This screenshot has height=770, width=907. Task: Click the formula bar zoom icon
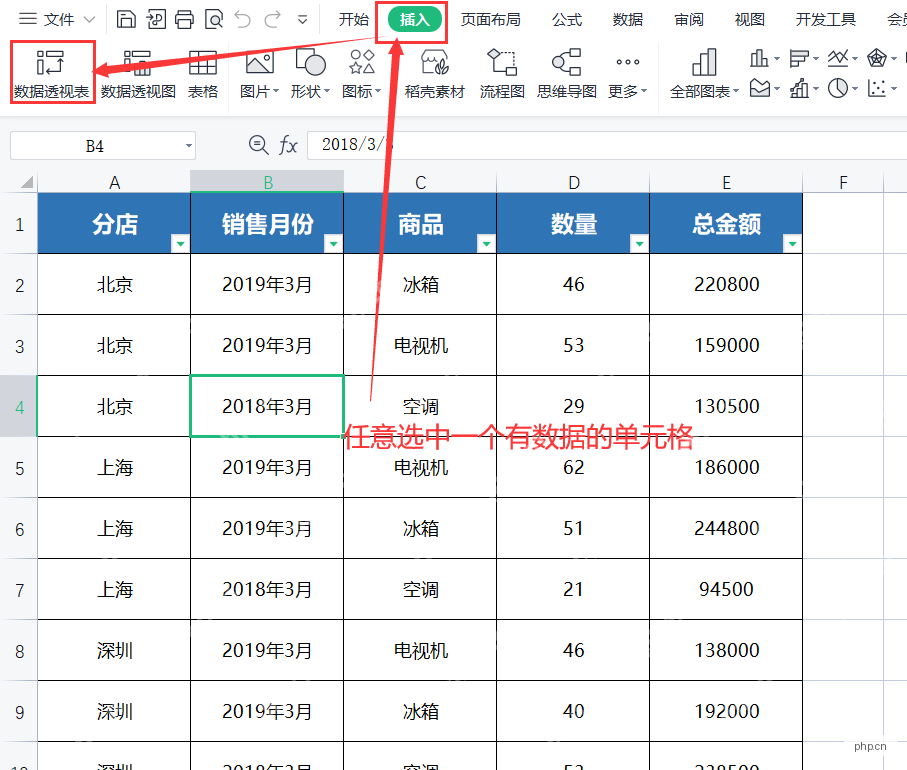259,145
